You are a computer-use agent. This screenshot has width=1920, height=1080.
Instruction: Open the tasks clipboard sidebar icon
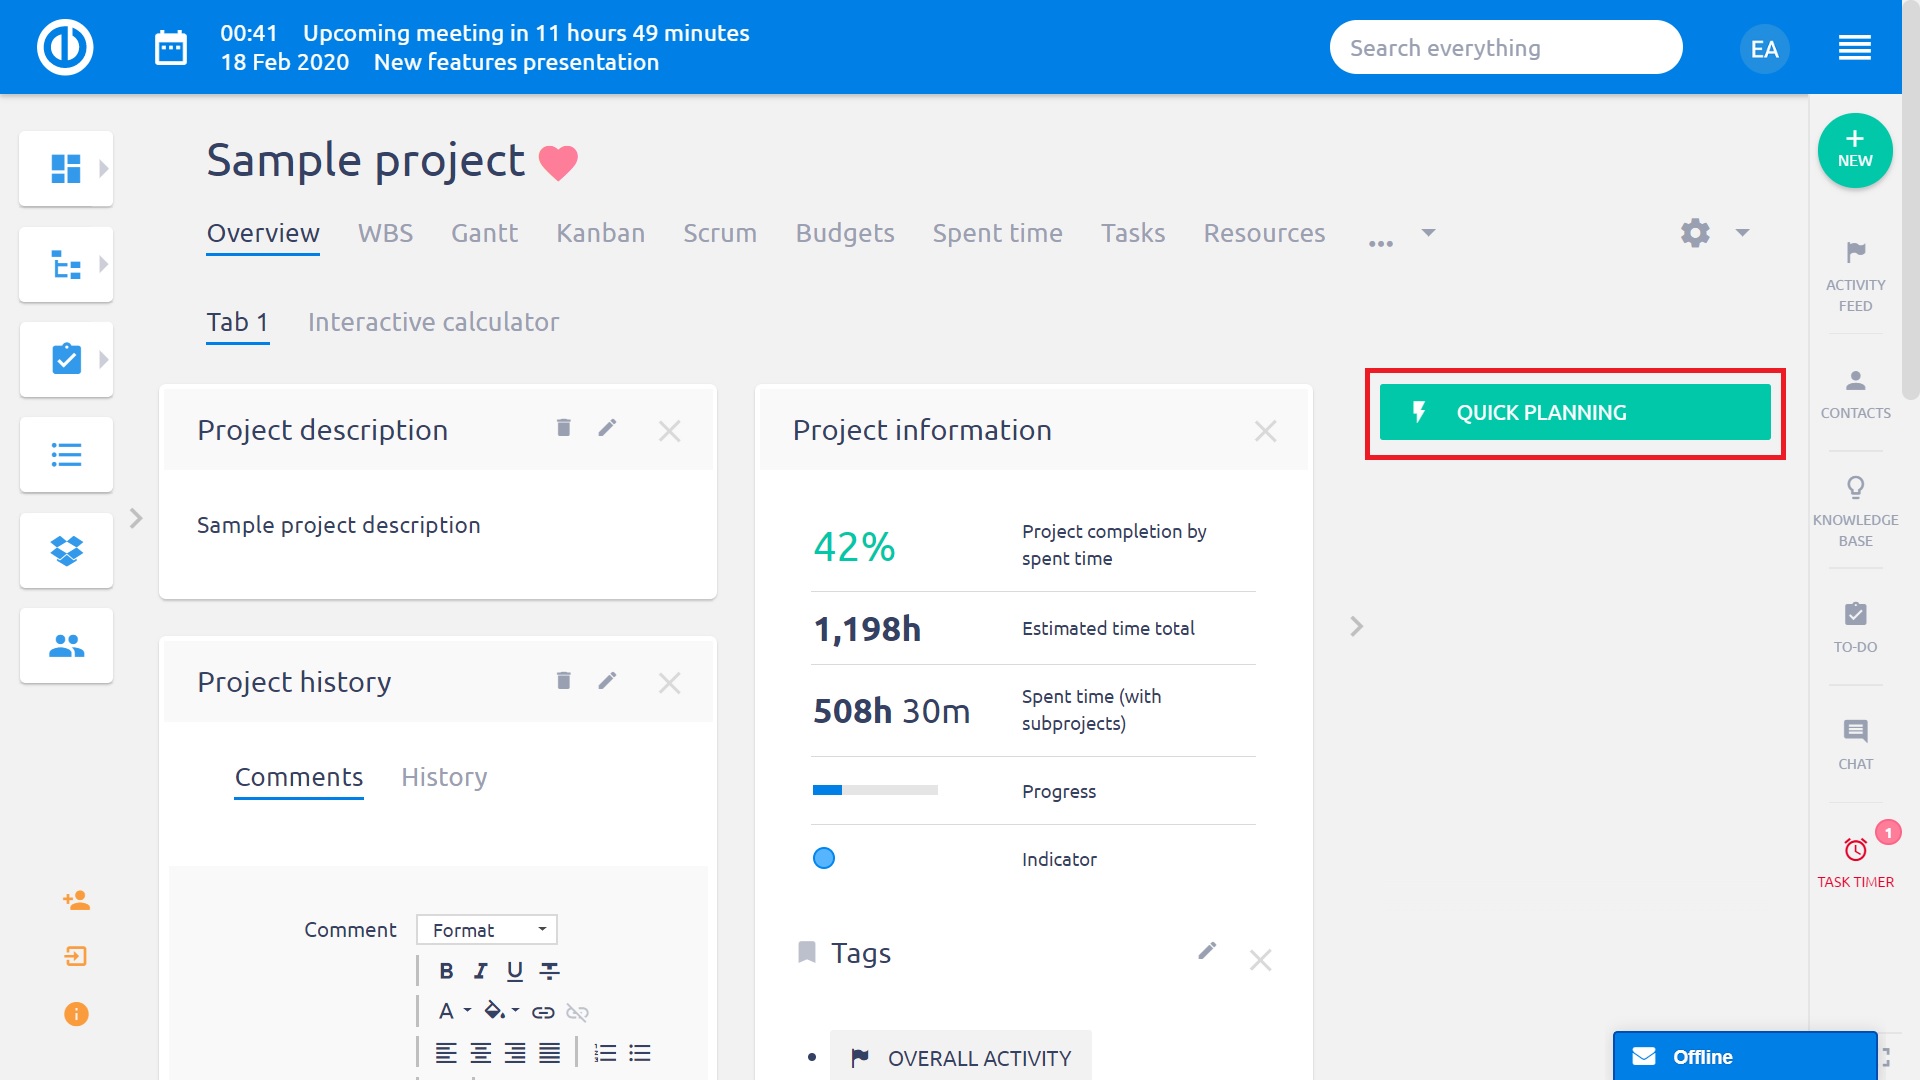click(66, 359)
